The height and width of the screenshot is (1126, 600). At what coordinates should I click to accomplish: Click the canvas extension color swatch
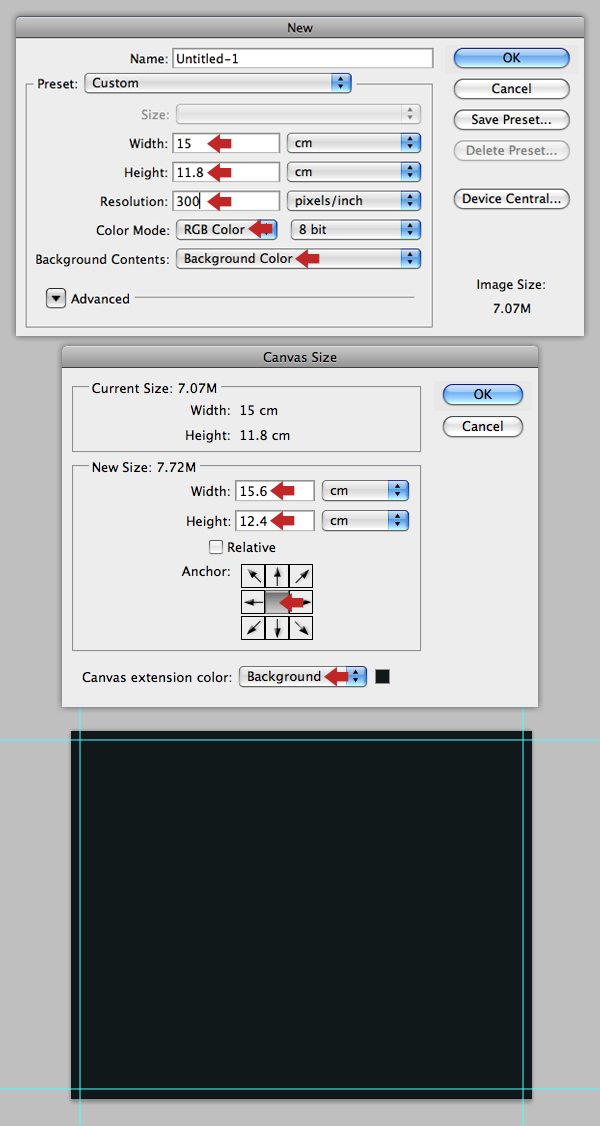click(x=383, y=676)
